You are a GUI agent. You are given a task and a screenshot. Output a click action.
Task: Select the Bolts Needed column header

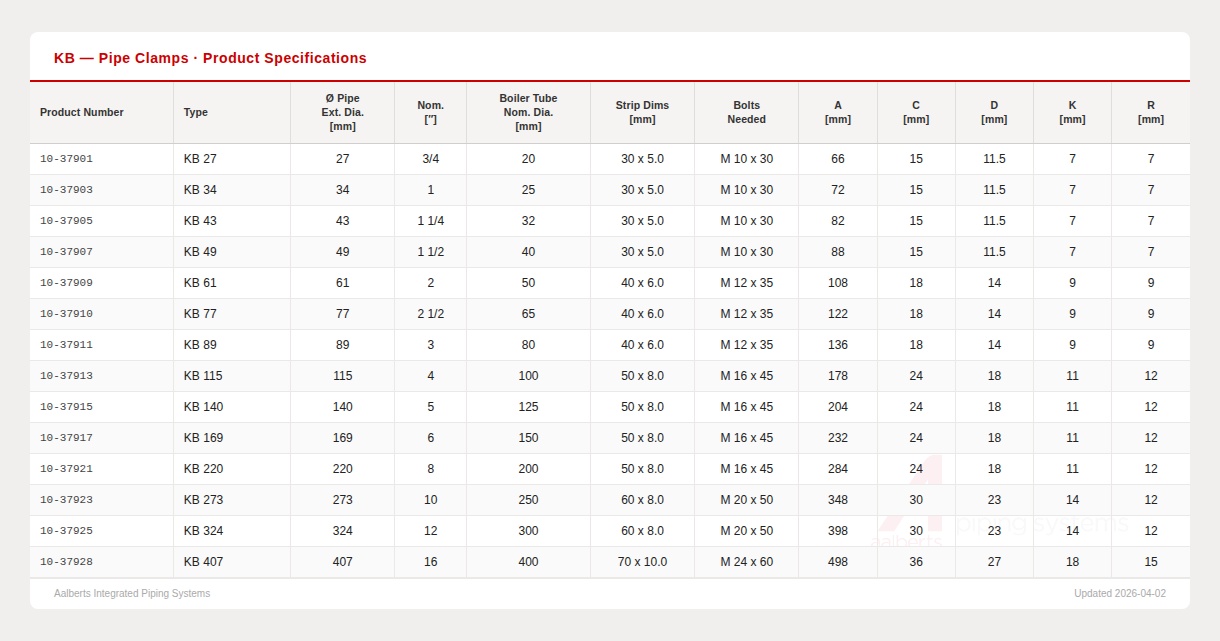tap(746, 112)
